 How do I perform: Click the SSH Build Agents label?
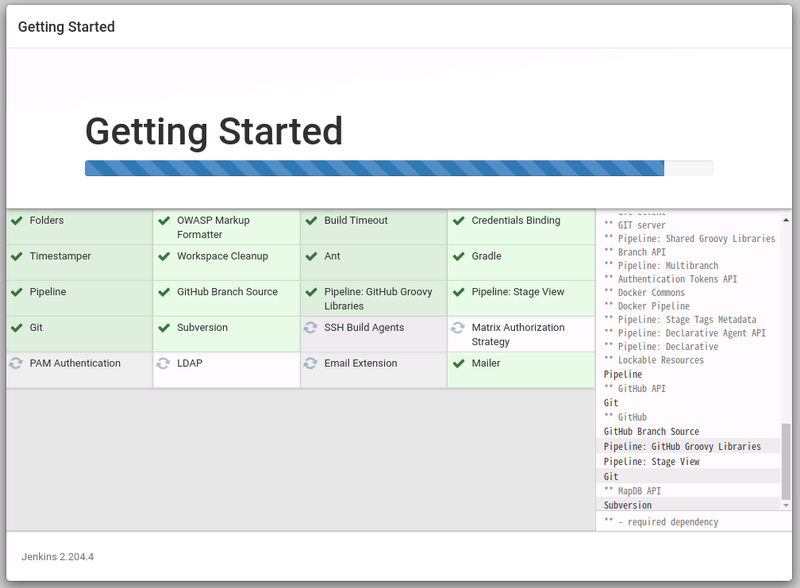364,328
